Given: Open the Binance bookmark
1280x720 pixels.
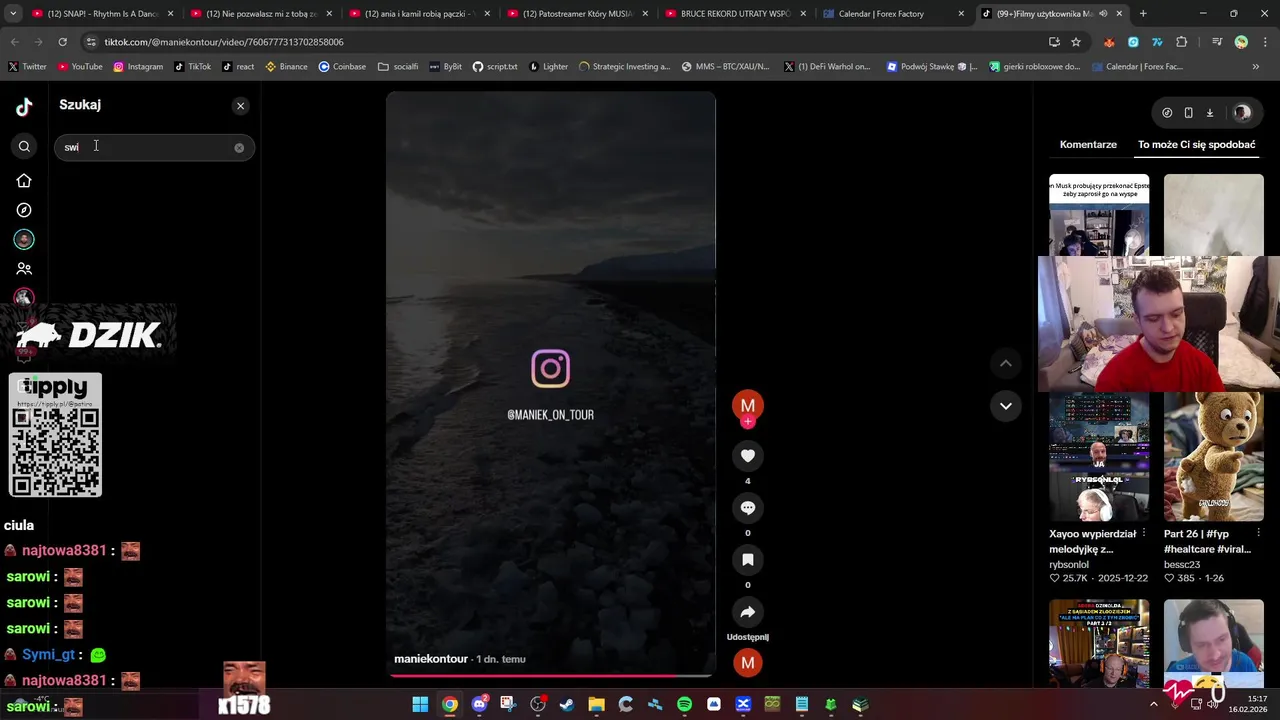Looking at the screenshot, I should click(286, 67).
